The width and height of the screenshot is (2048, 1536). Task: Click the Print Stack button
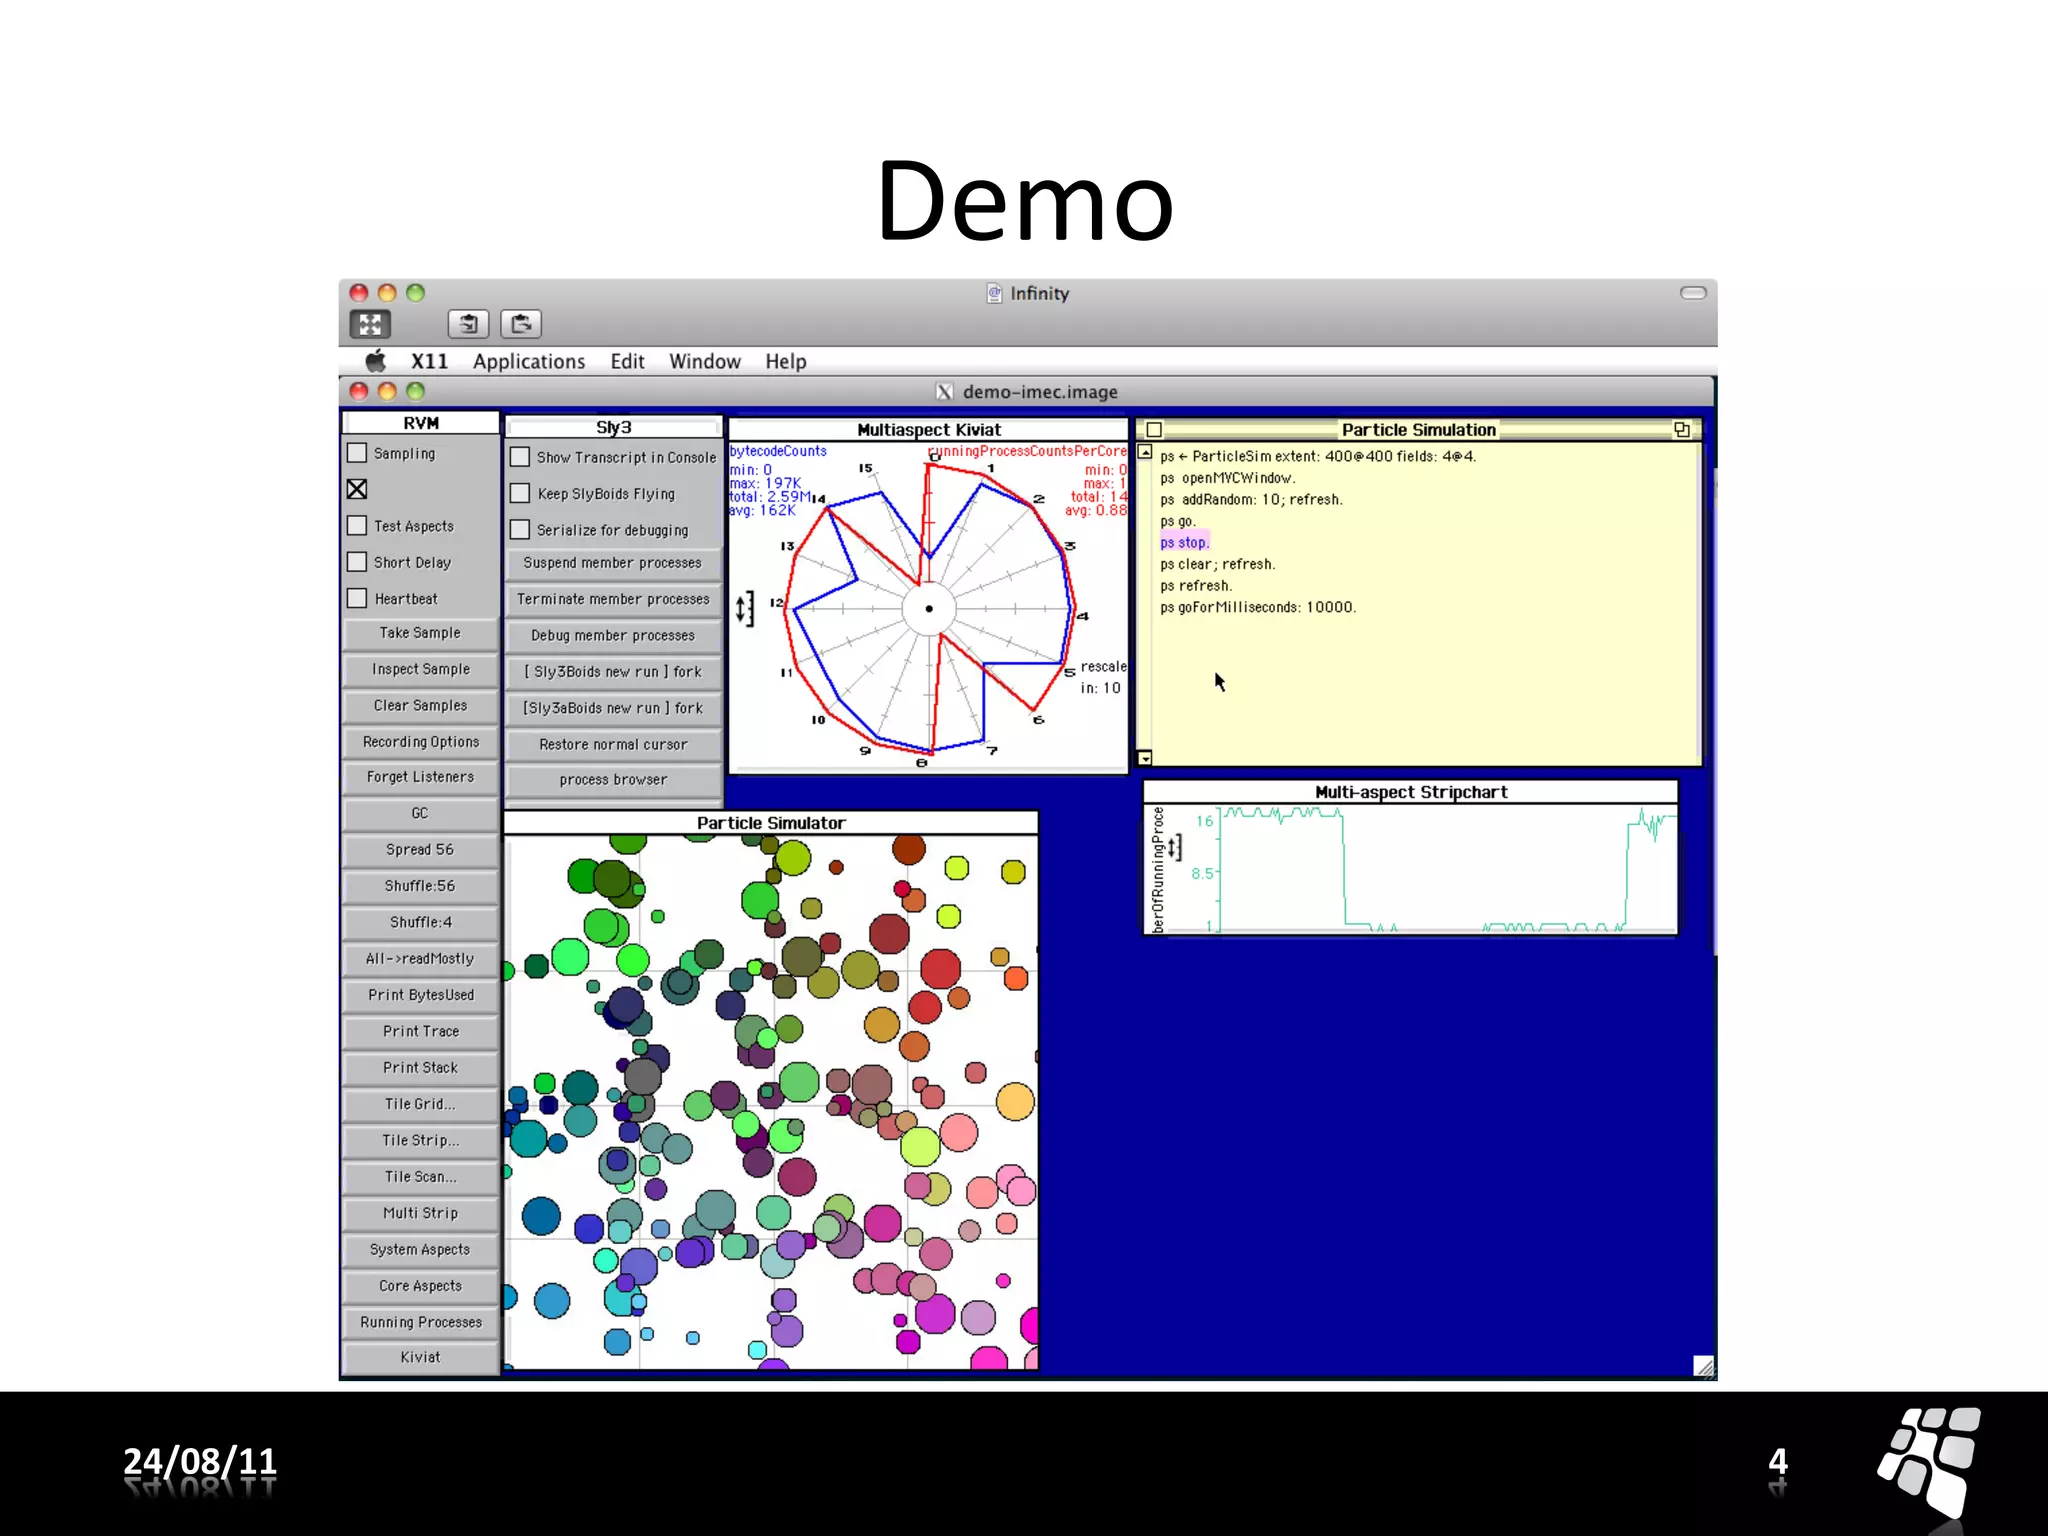click(x=421, y=1068)
